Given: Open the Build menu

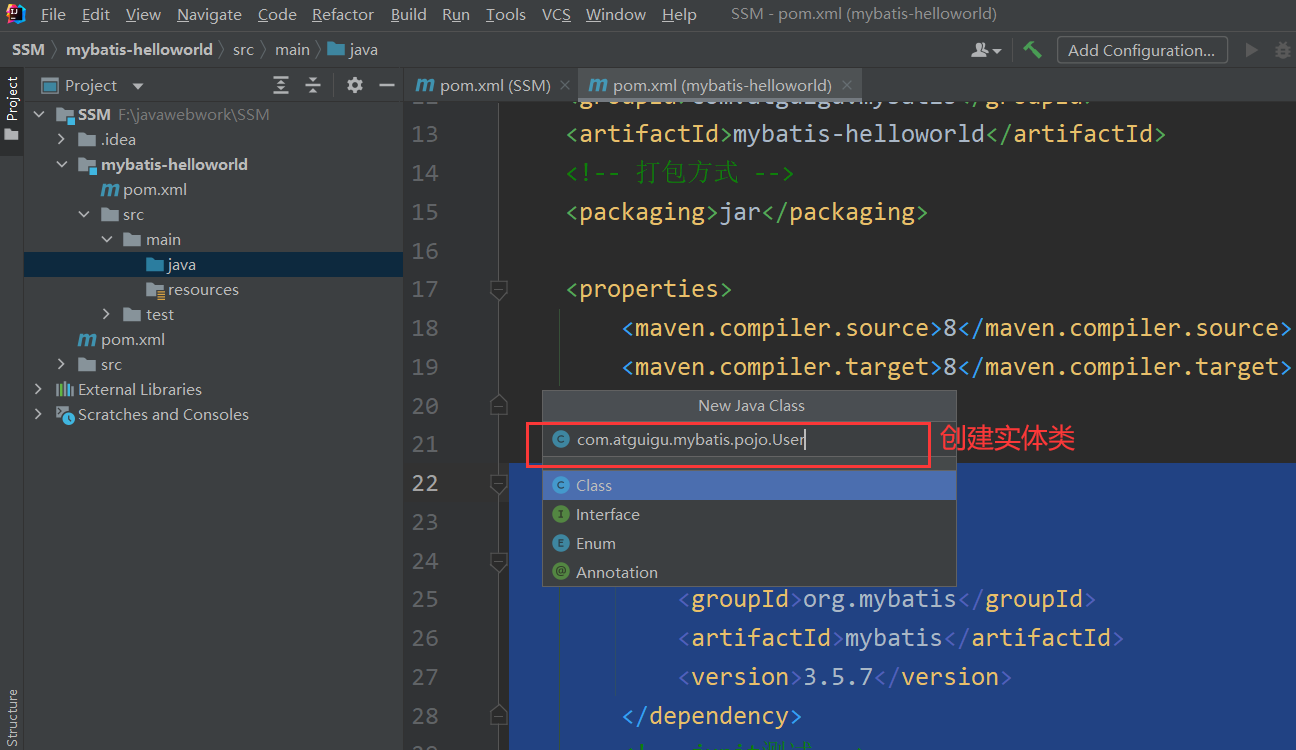Looking at the screenshot, I should (x=408, y=14).
